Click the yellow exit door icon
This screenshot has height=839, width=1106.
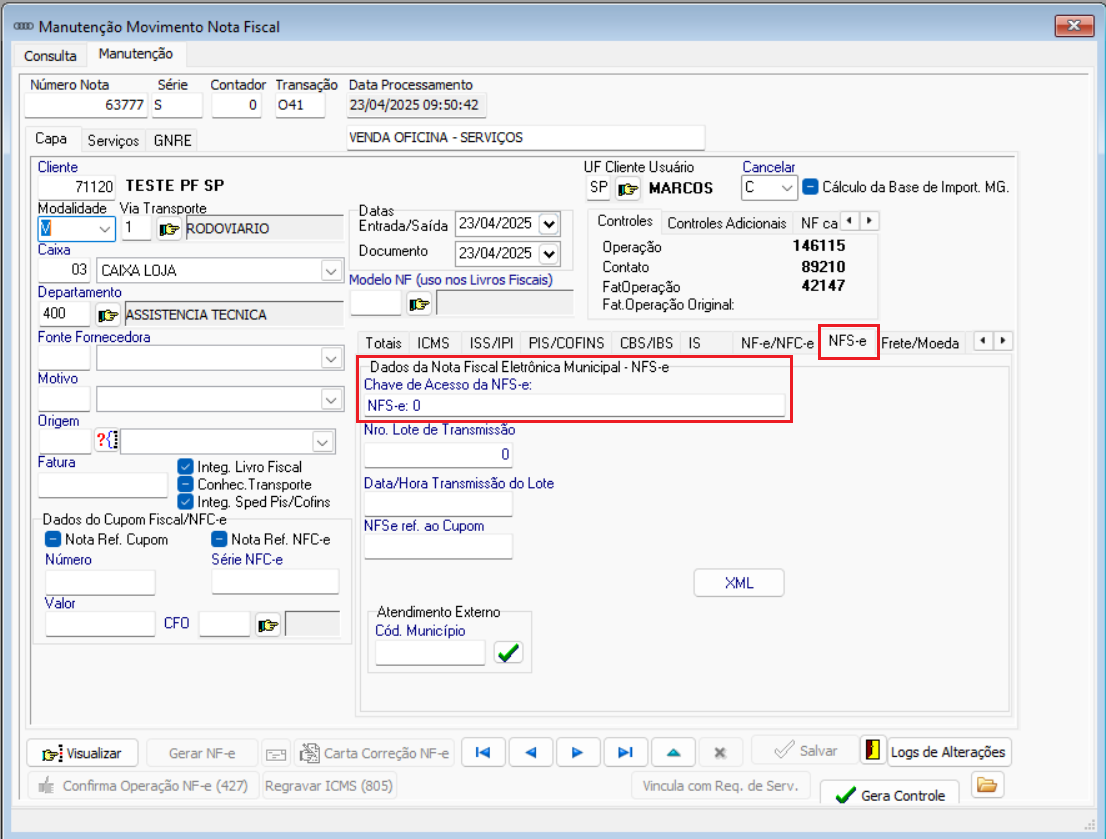coord(873,750)
